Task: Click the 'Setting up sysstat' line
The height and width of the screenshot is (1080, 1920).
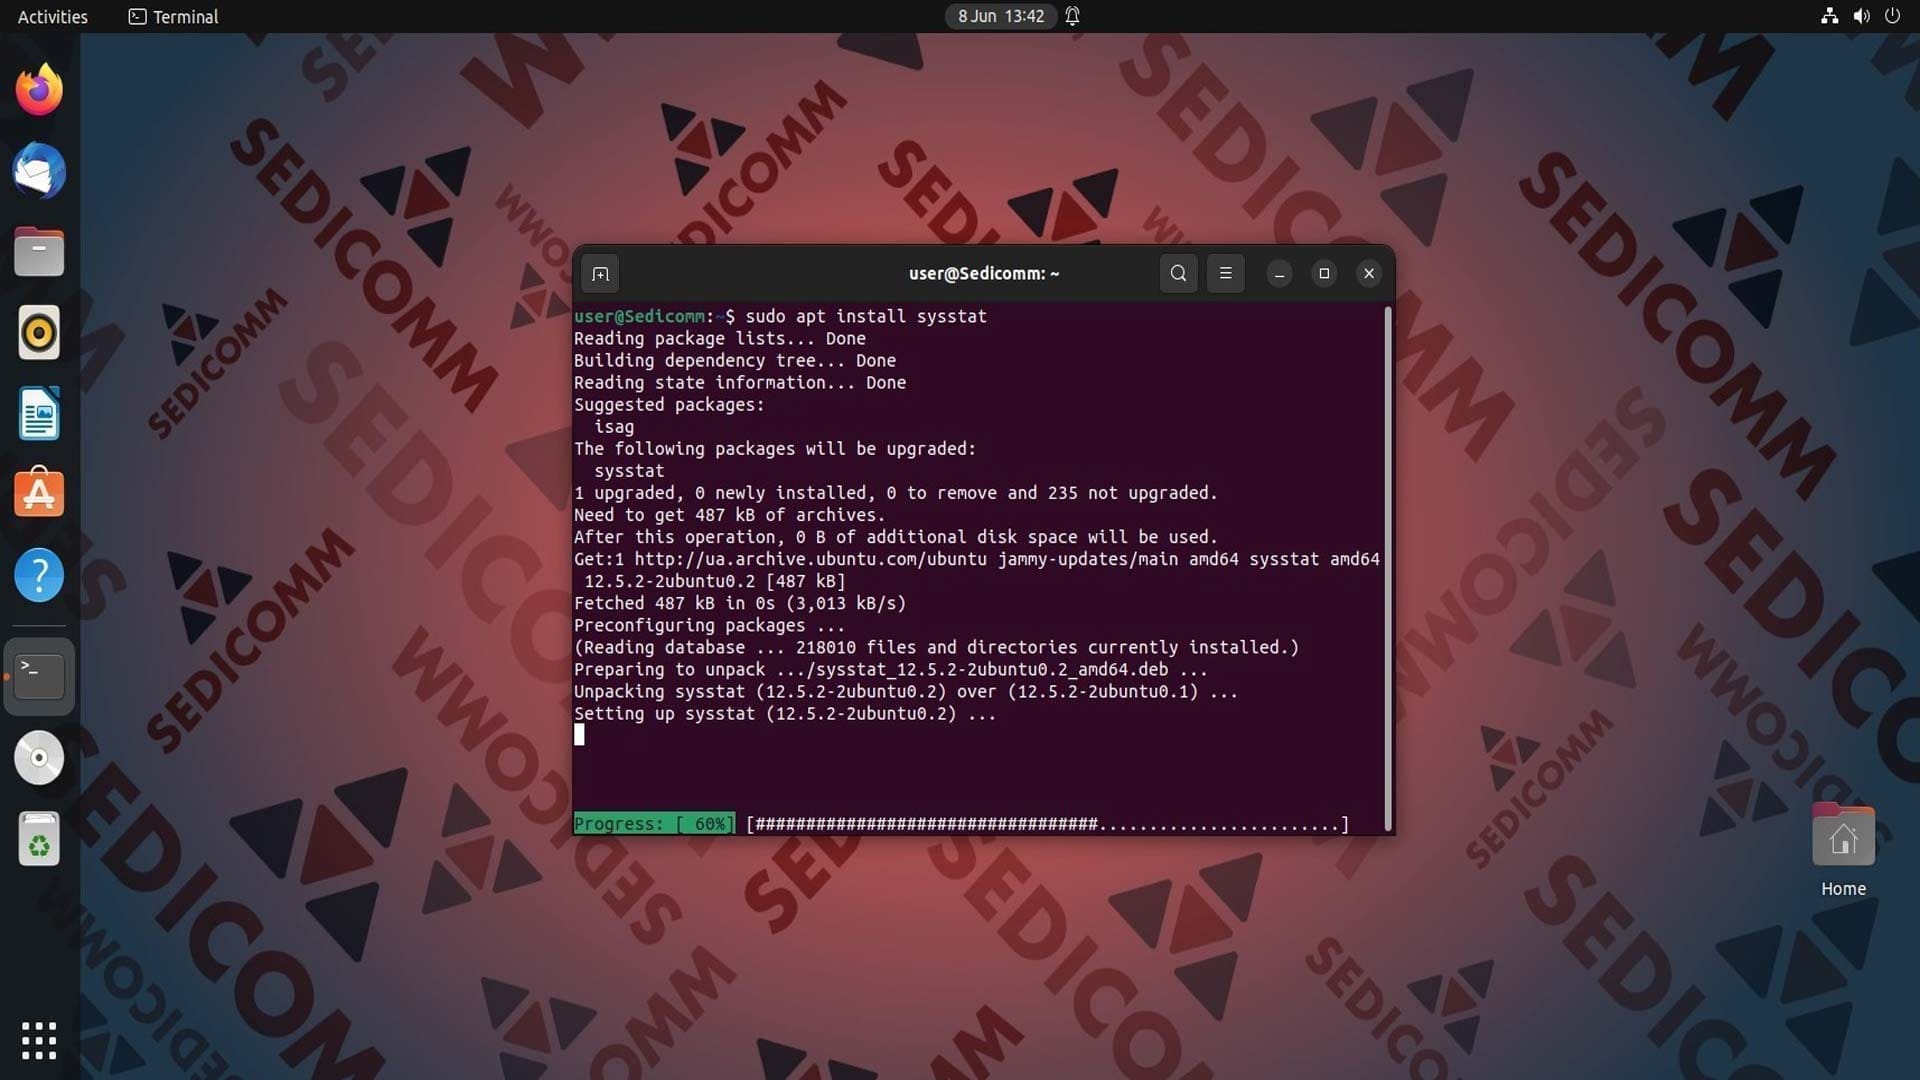Action: tap(785, 714)
